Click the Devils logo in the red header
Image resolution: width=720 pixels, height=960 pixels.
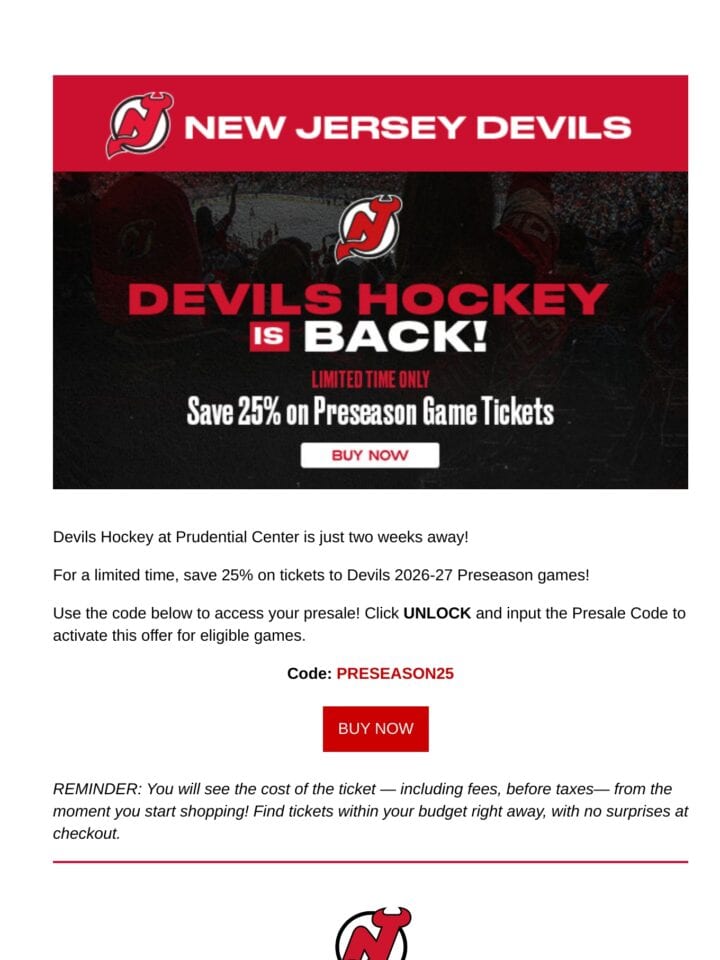140,125
